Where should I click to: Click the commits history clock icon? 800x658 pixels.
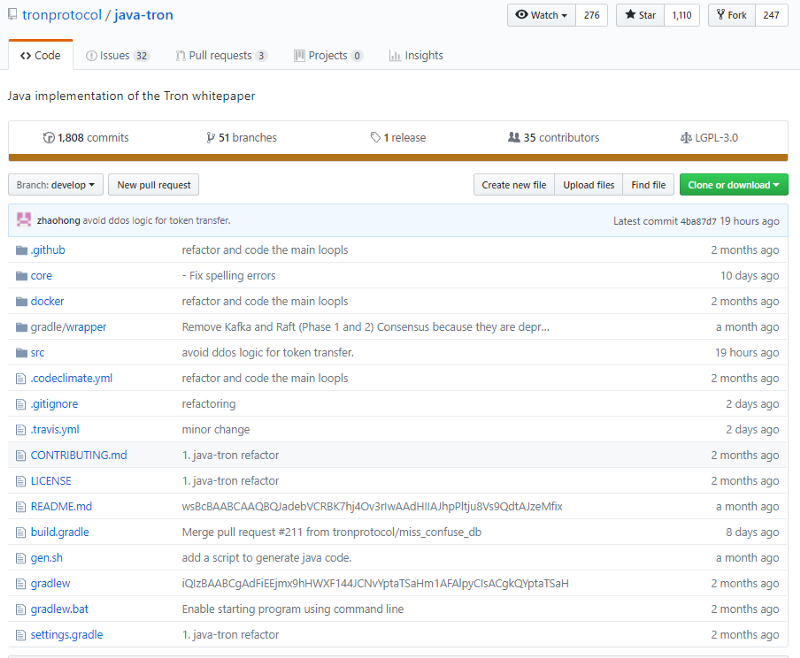click(48, 138)
